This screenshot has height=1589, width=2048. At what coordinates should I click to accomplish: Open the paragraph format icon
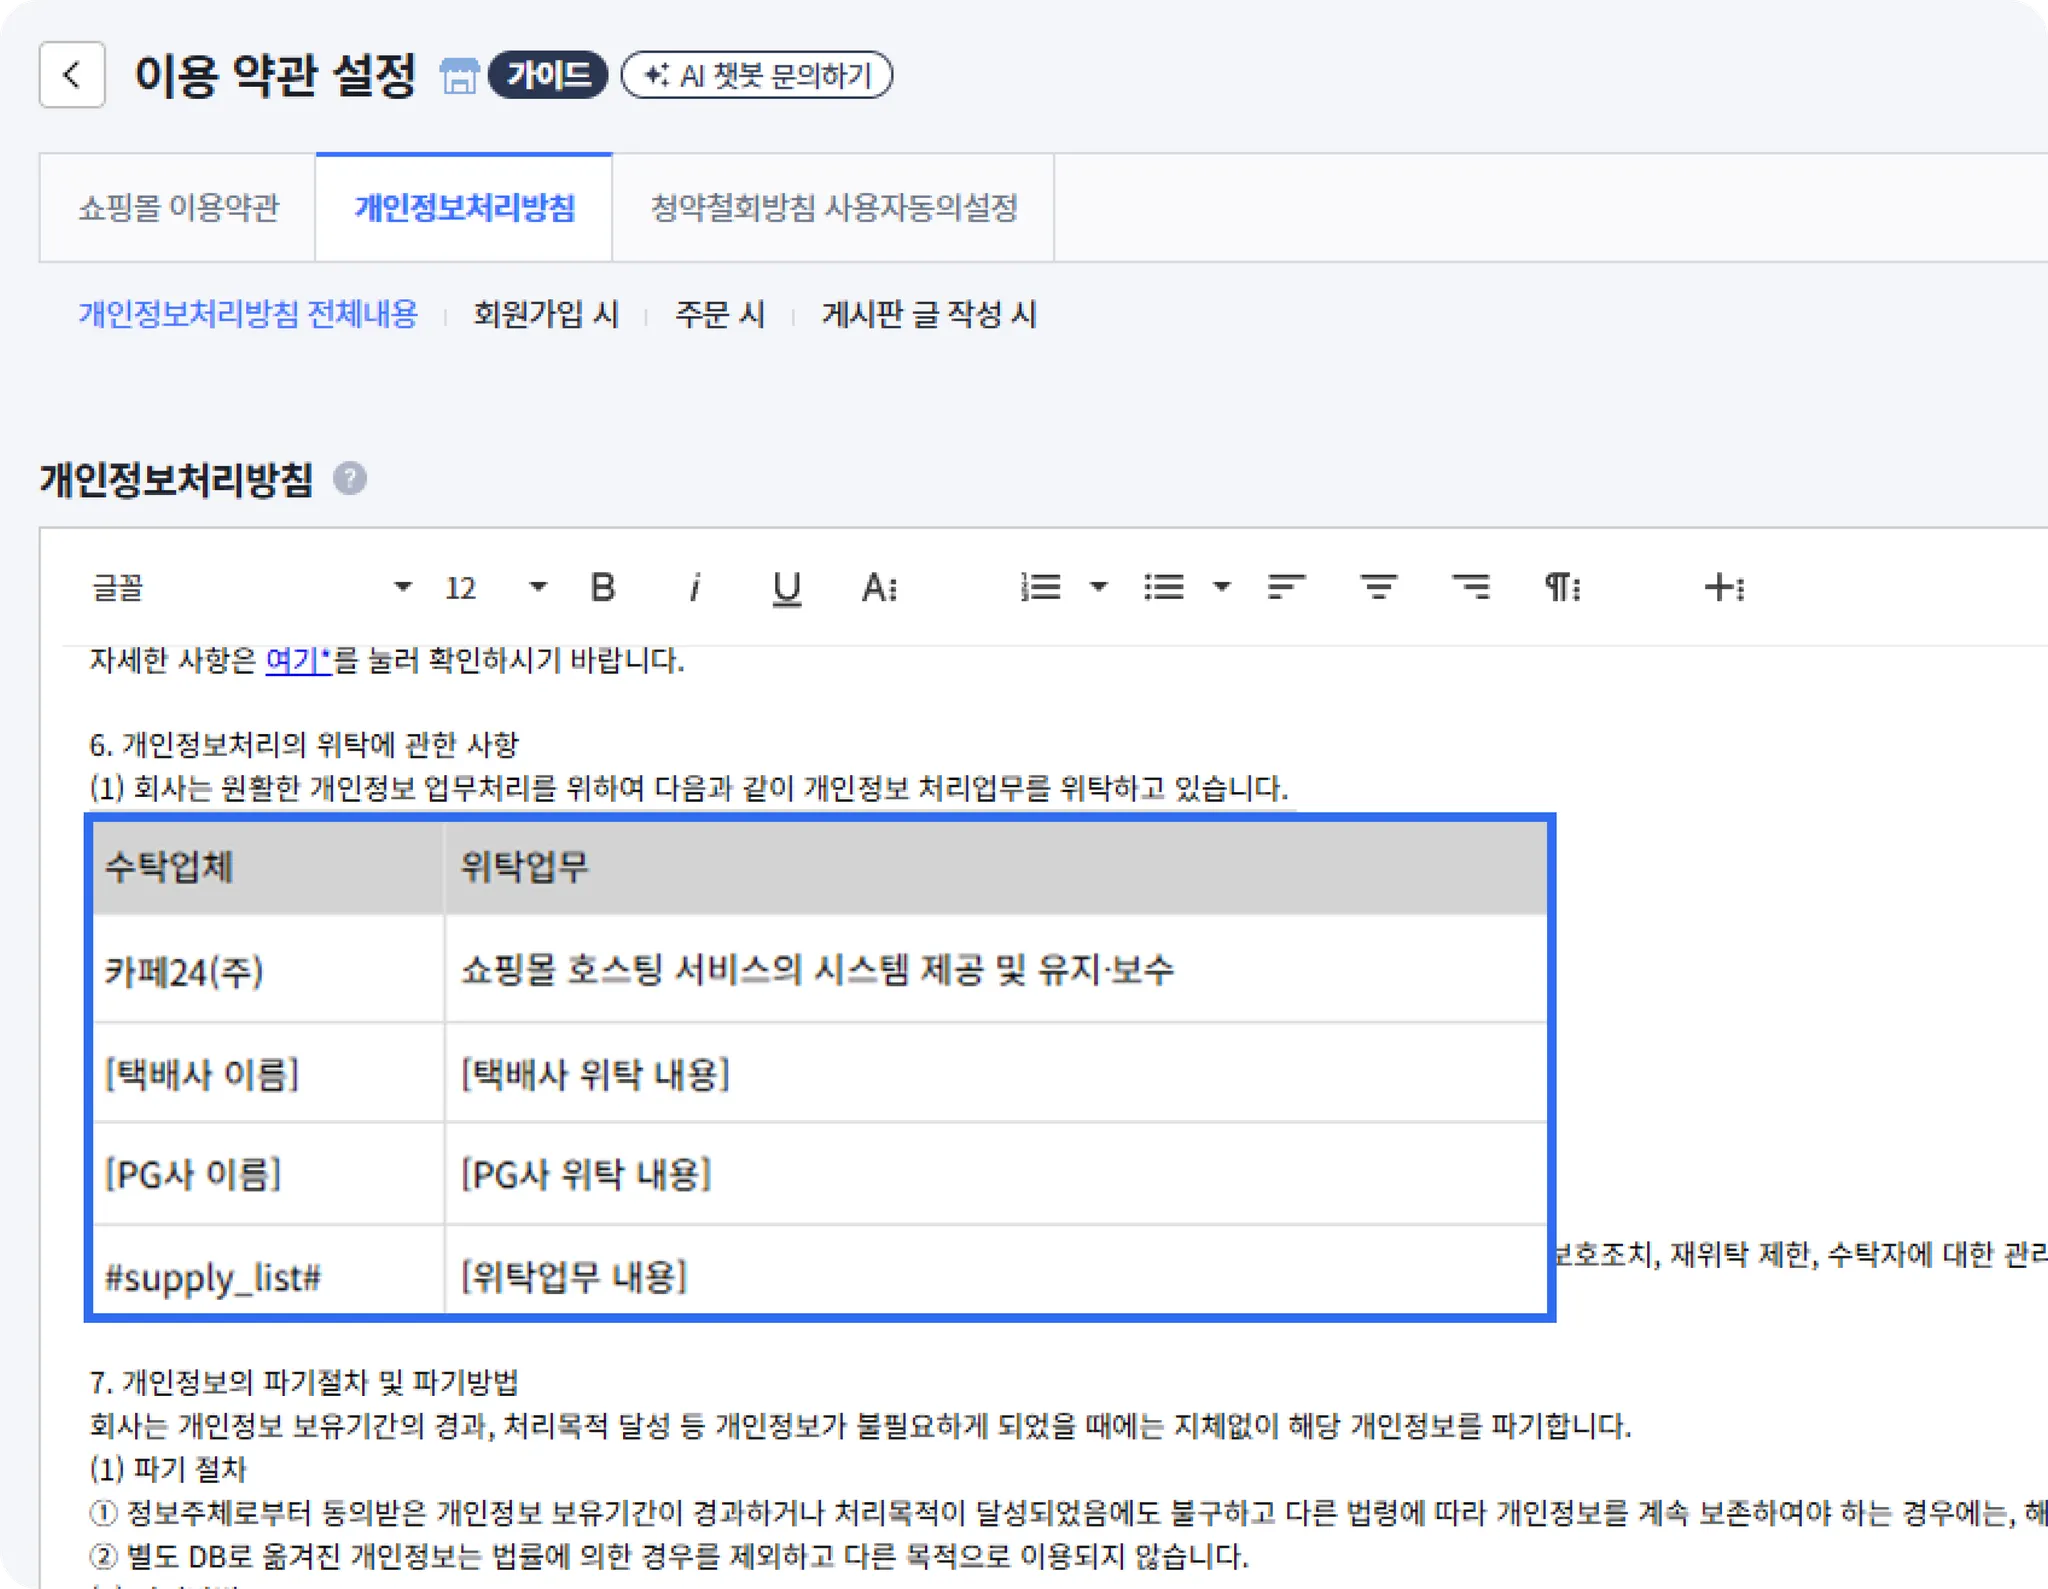tap(1562, 587)
